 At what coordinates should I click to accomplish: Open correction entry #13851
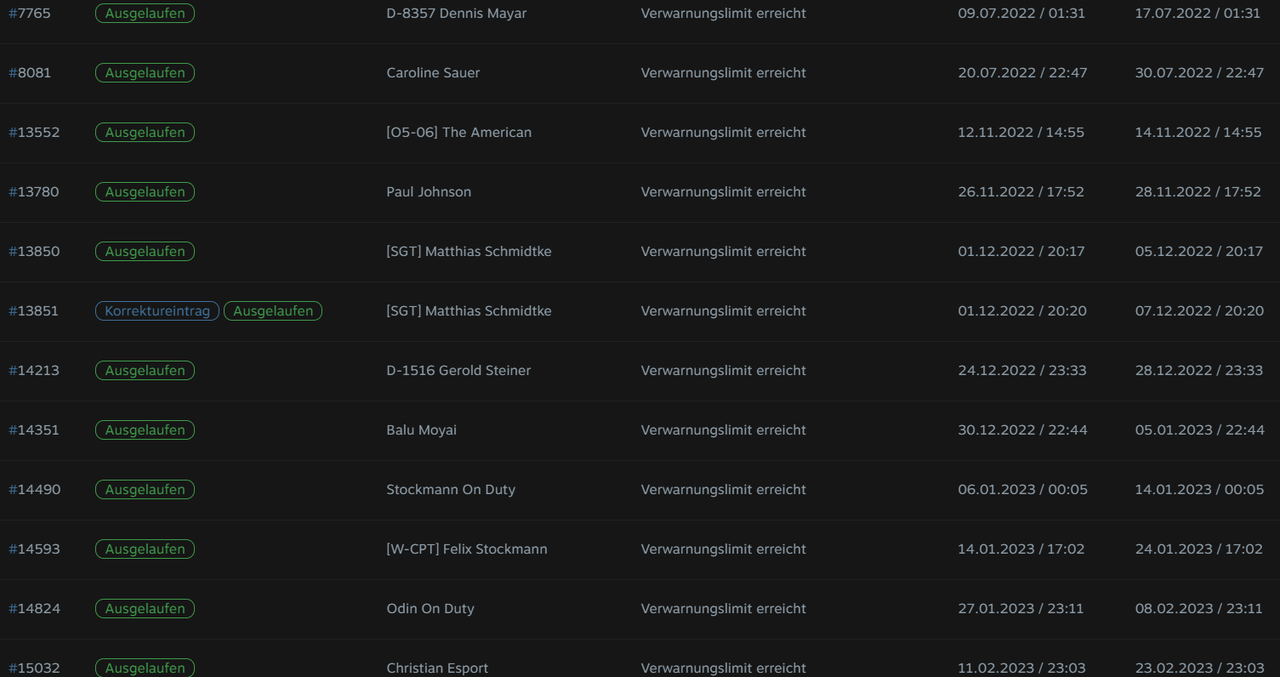34,311
